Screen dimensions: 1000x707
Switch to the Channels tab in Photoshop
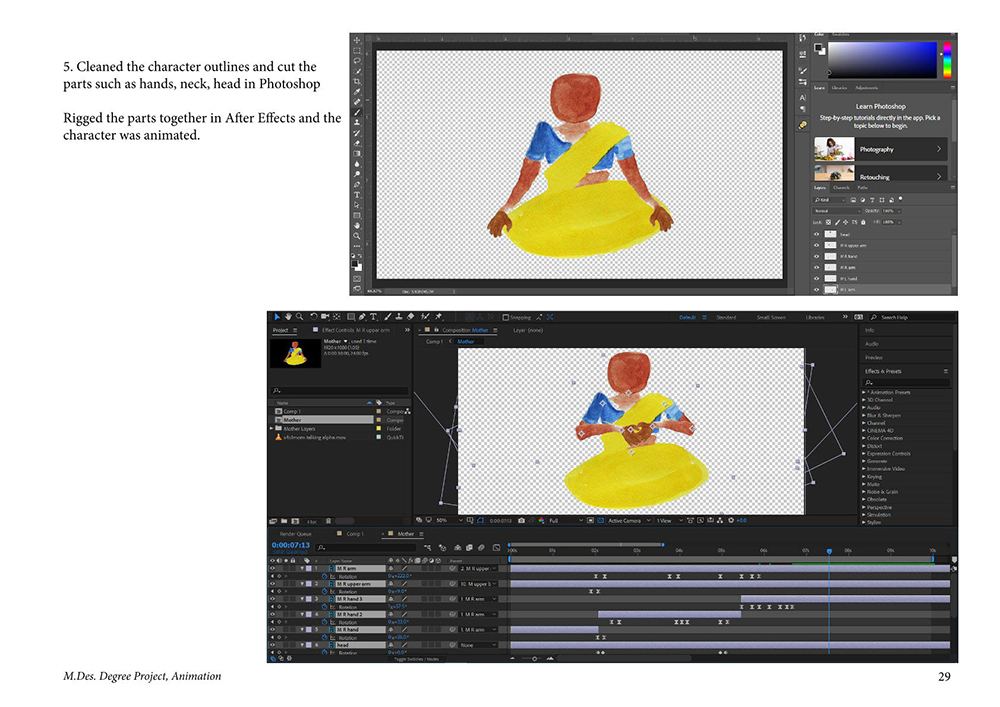click(841, 187)
